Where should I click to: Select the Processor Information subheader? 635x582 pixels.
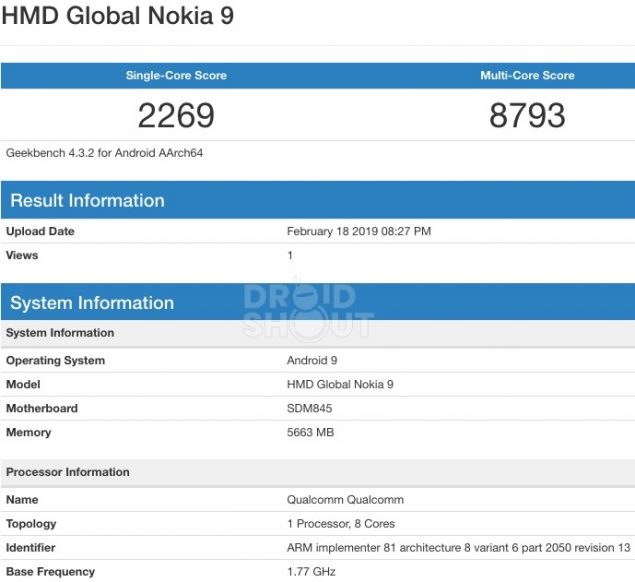[x=318, y=472]
